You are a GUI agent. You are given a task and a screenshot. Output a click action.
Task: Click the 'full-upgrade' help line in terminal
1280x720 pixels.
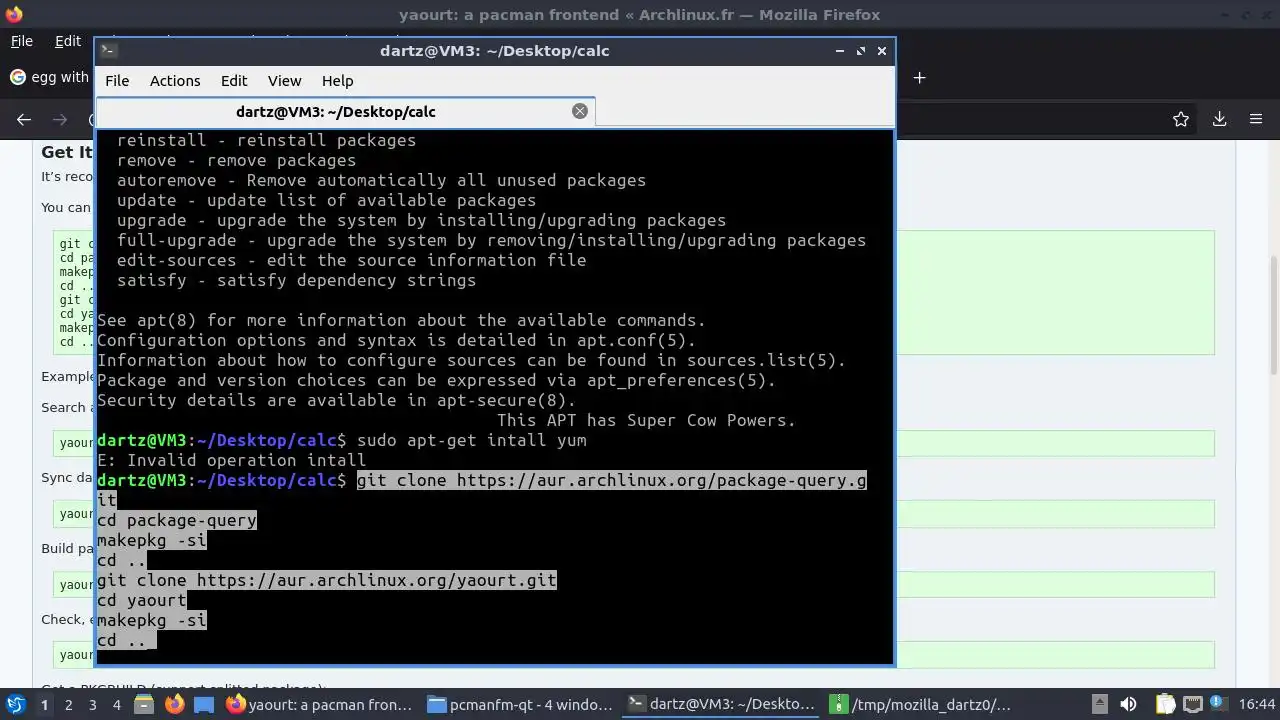(x=491, y=240)
